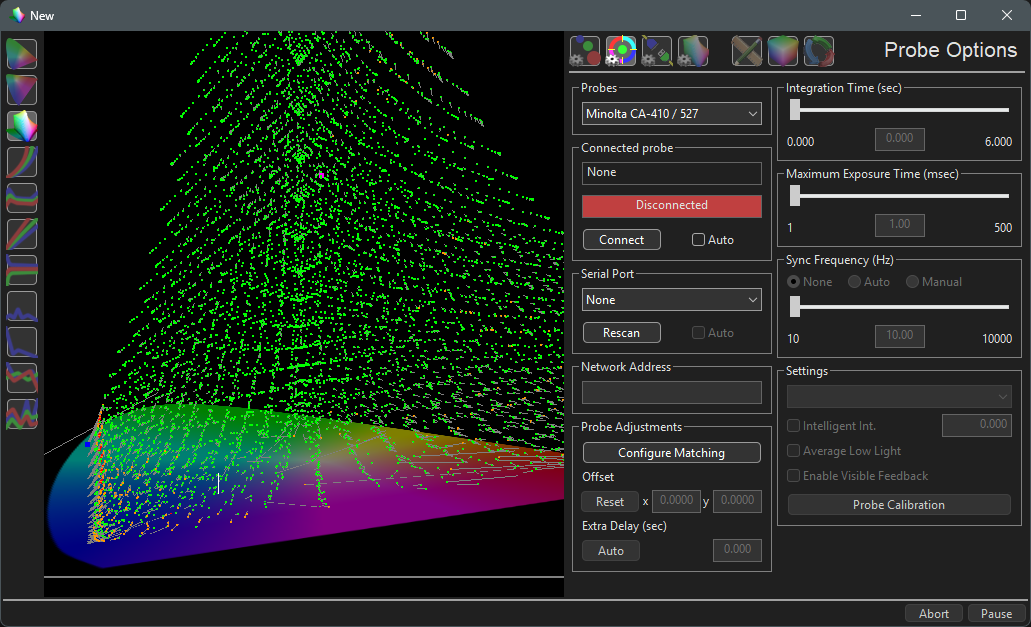Open the ruler and pencil tools icon
This screenshot has width=1031, height=627.
click(747, 50)
